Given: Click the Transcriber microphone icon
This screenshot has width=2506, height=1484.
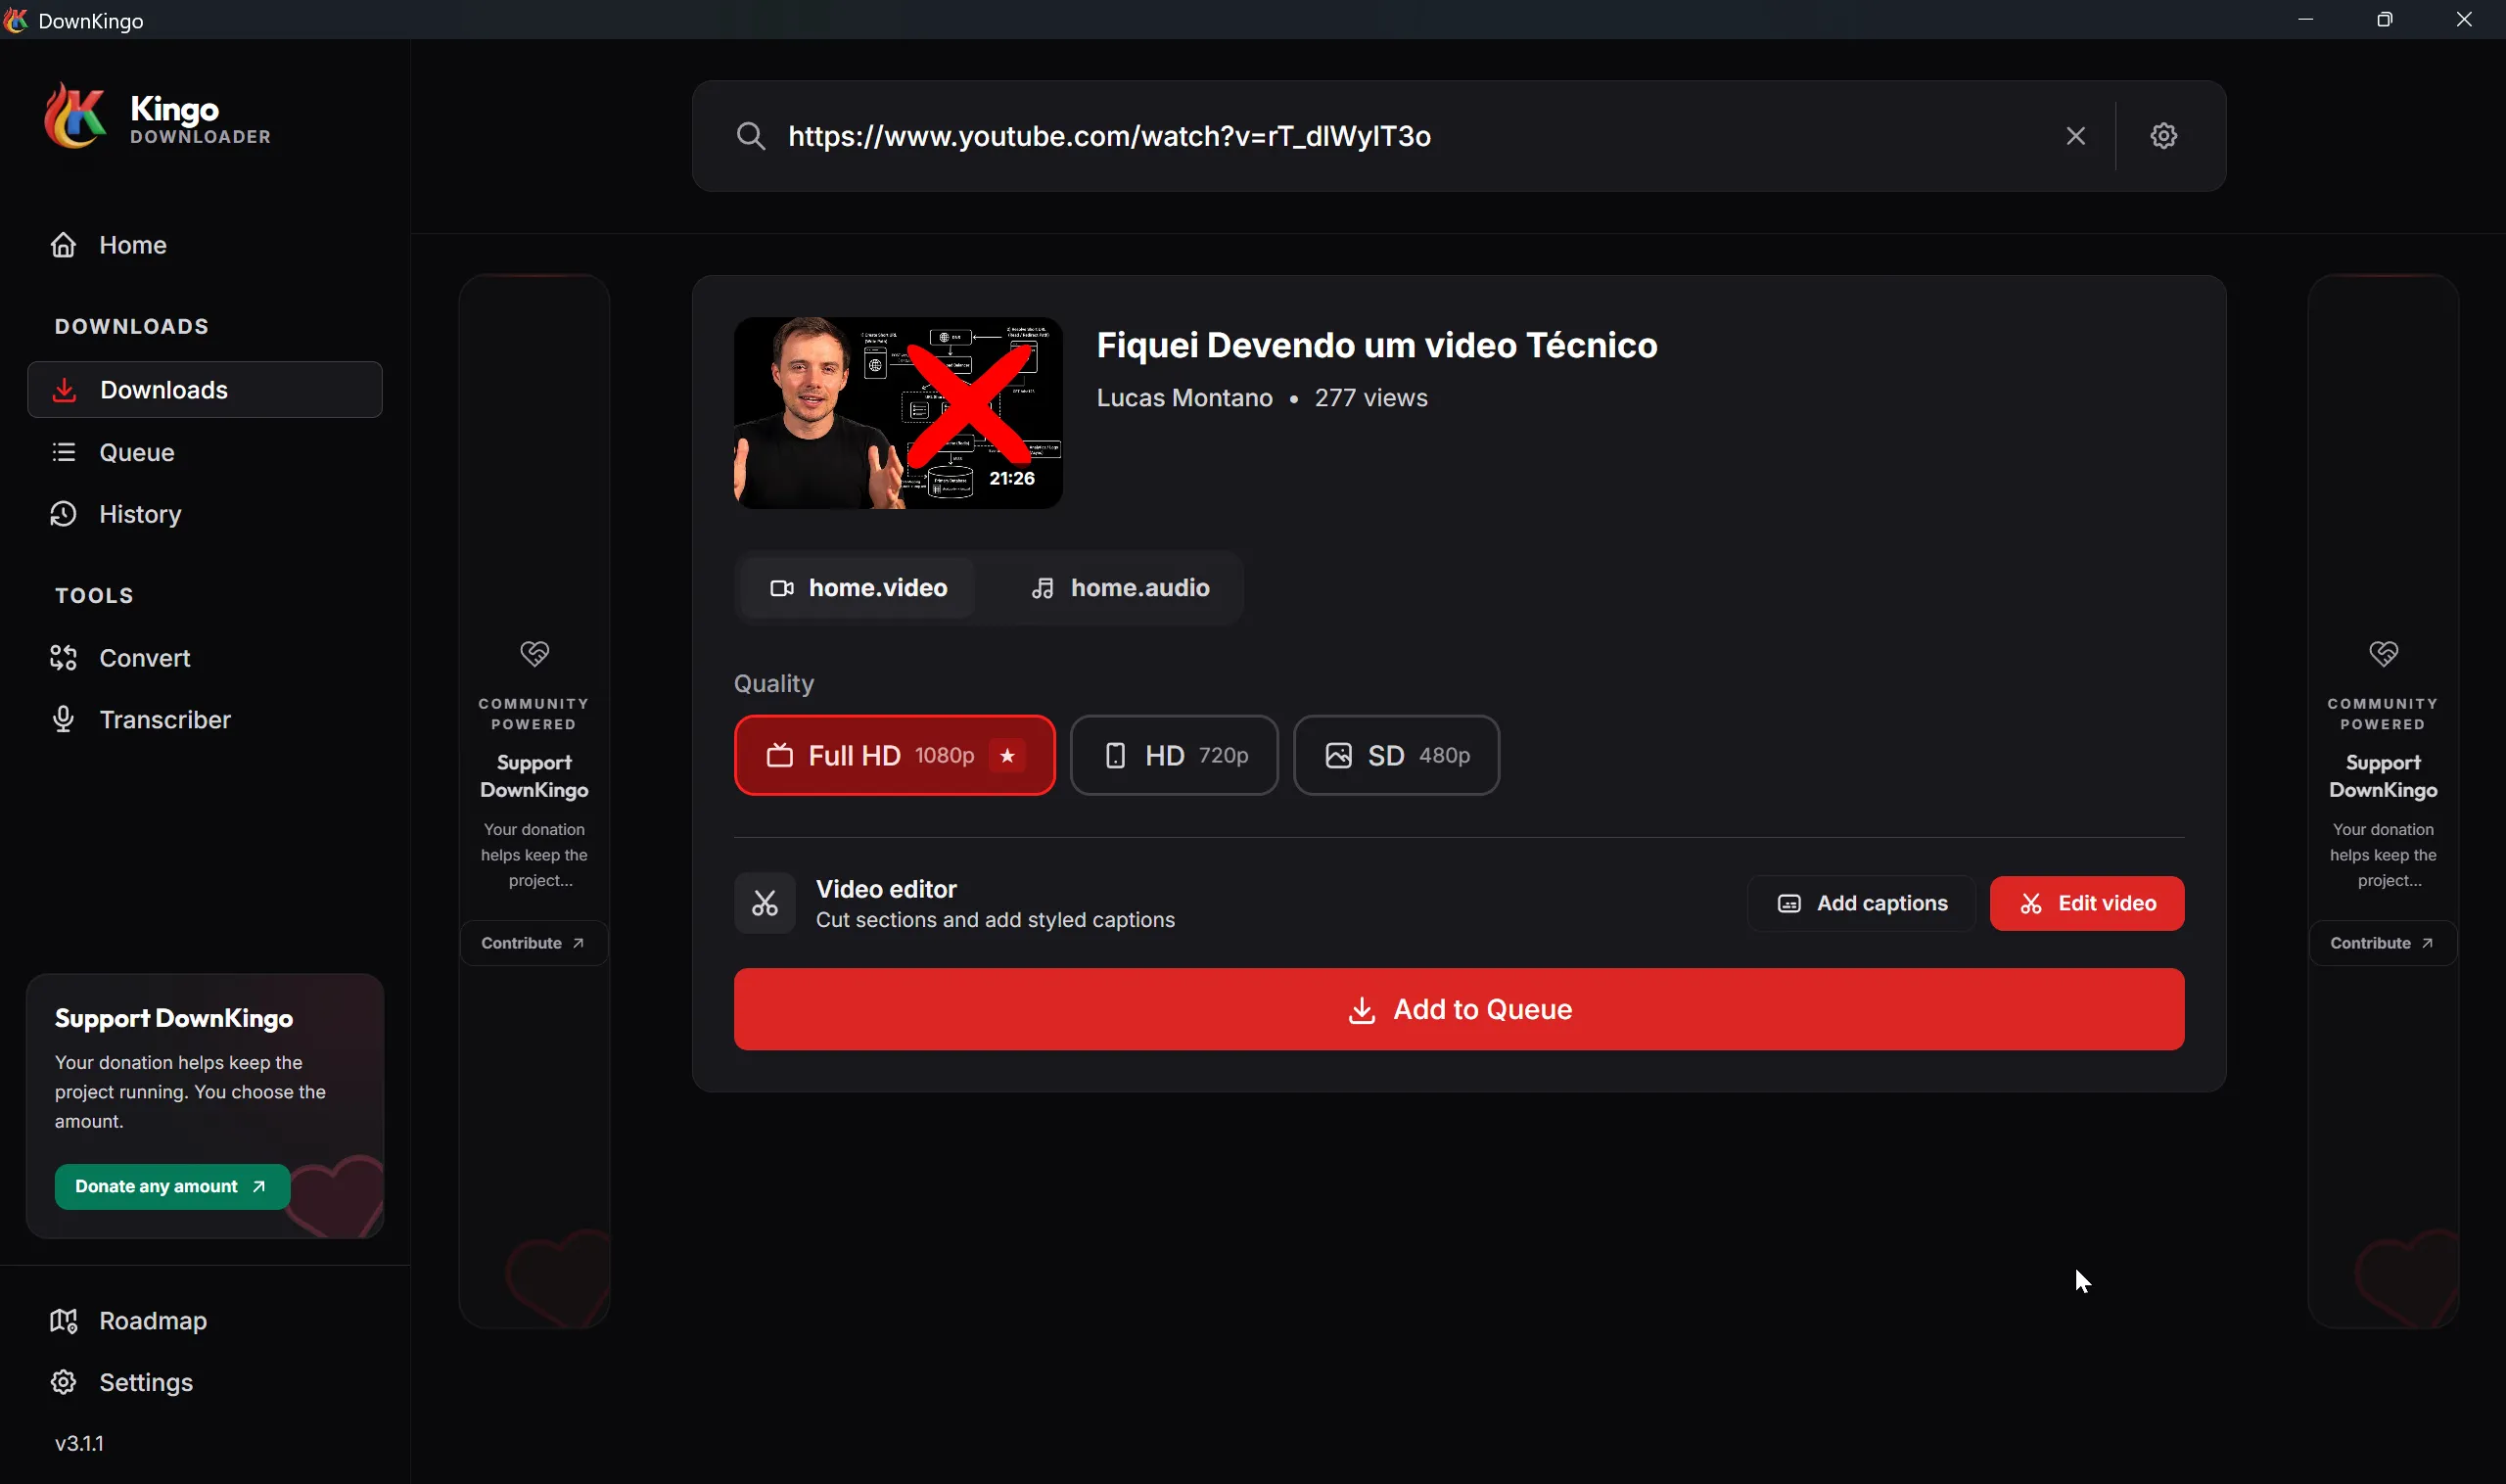Looking at the screenshot, I should pyautogui.click(x=64, y=720).
